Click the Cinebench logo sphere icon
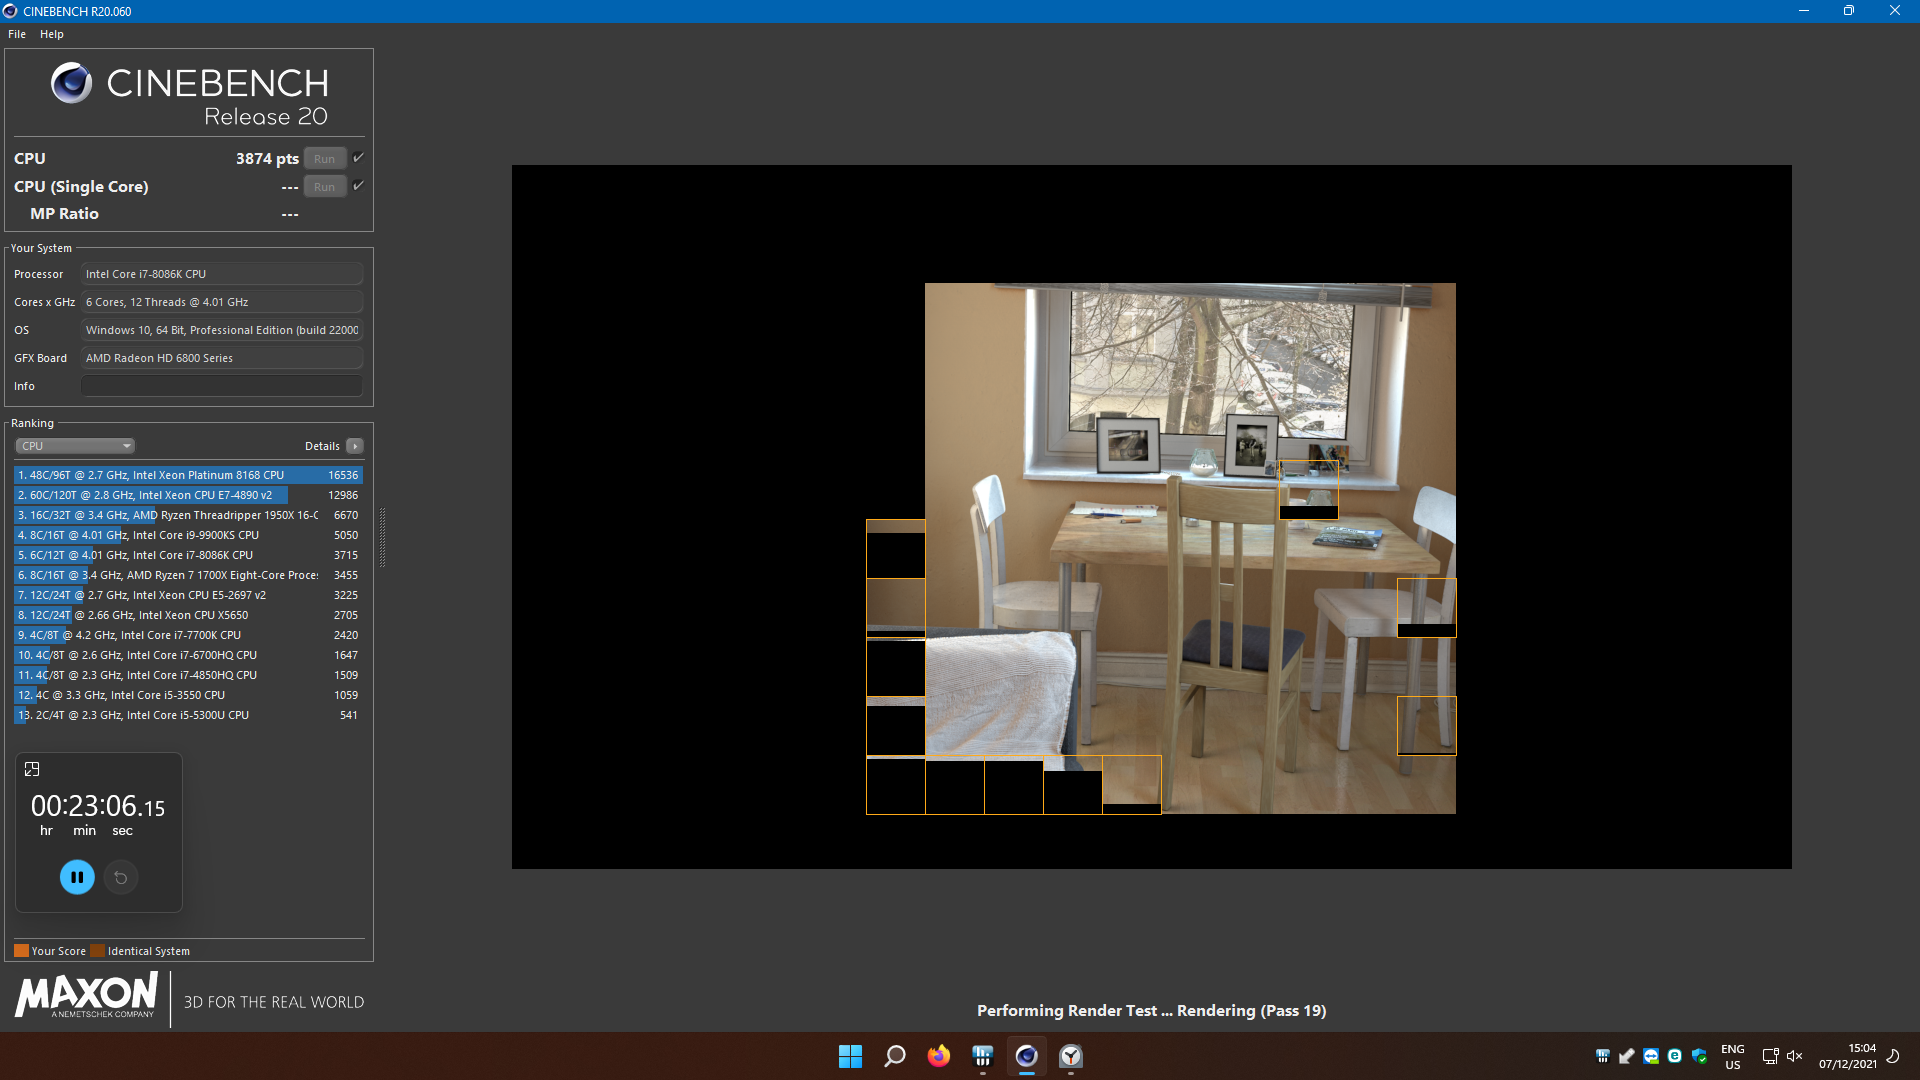Image resolution: width=1920 pixels, height=1080 pixels. point(71,83)
